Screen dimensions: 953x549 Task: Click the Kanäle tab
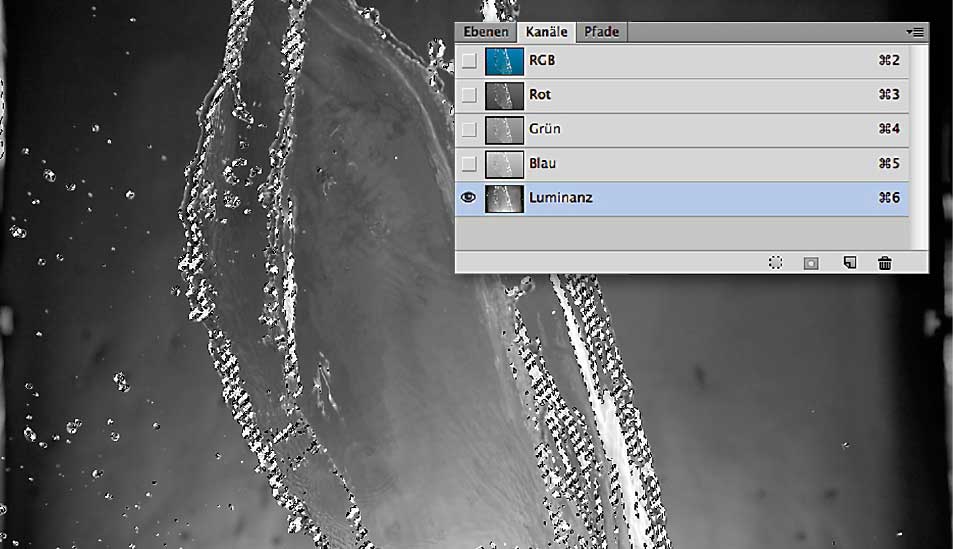(x=547, y=32)
